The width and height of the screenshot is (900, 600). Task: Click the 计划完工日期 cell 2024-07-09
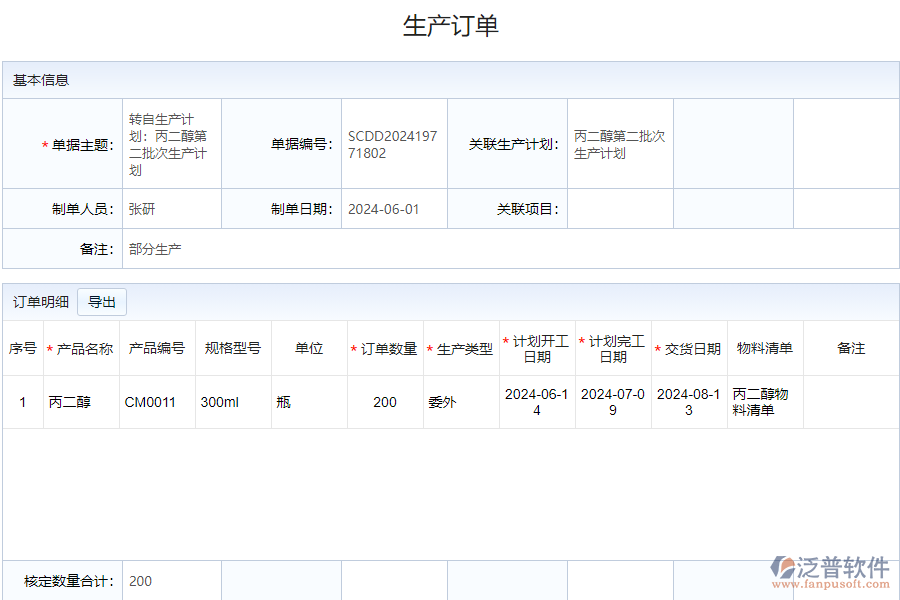pos(613,402)
